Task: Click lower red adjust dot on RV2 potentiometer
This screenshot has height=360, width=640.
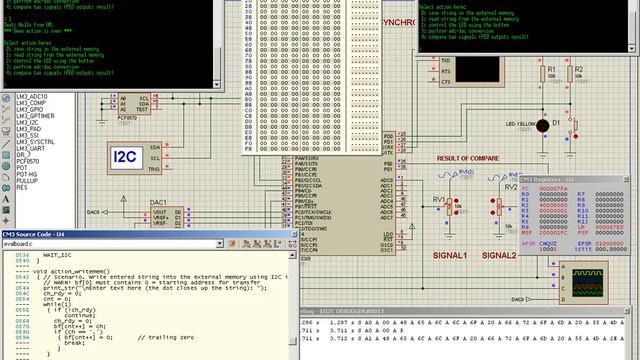Action: click(x=493, y=213)
